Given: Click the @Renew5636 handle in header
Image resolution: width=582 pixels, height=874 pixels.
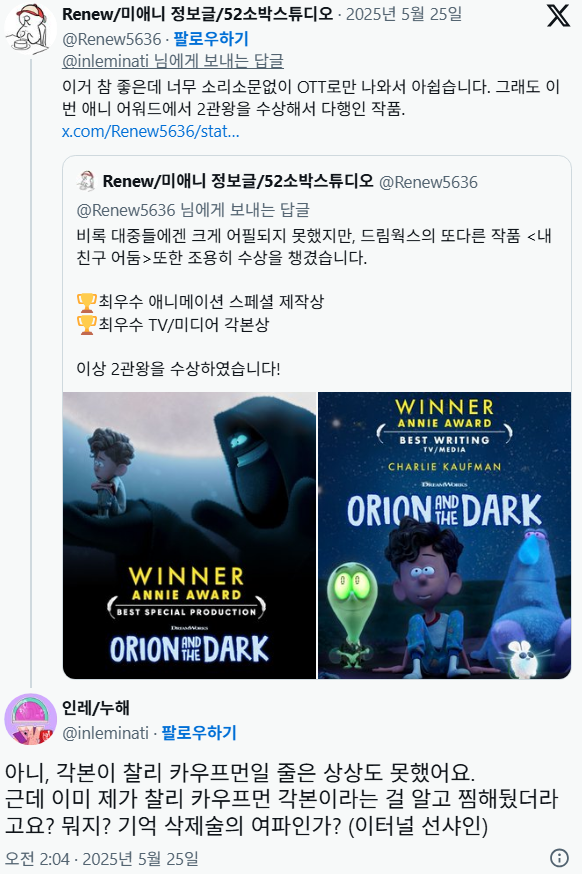Looking at the screenshot, I should [x=111, y=39].
